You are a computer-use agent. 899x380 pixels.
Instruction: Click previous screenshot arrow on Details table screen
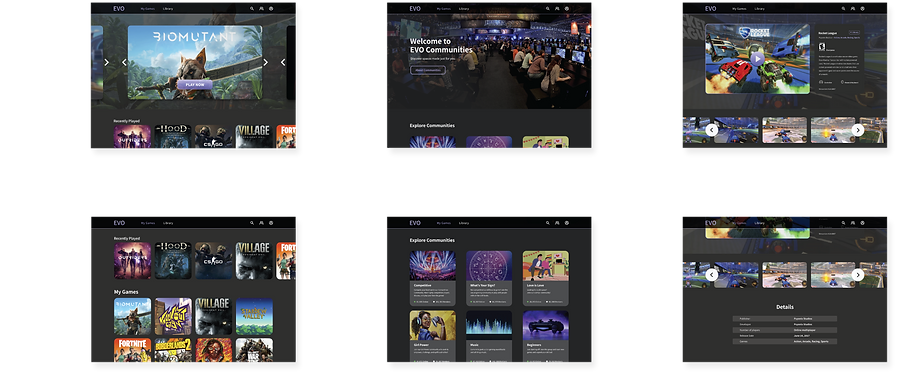point(712,275)
